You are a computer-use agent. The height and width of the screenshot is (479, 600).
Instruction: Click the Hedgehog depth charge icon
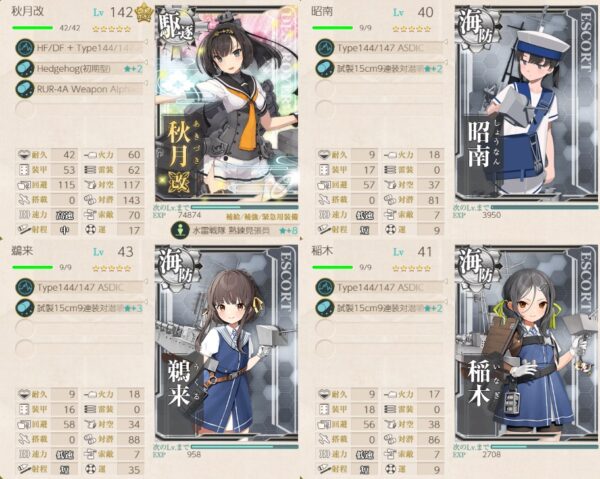(x=25, y=68)
